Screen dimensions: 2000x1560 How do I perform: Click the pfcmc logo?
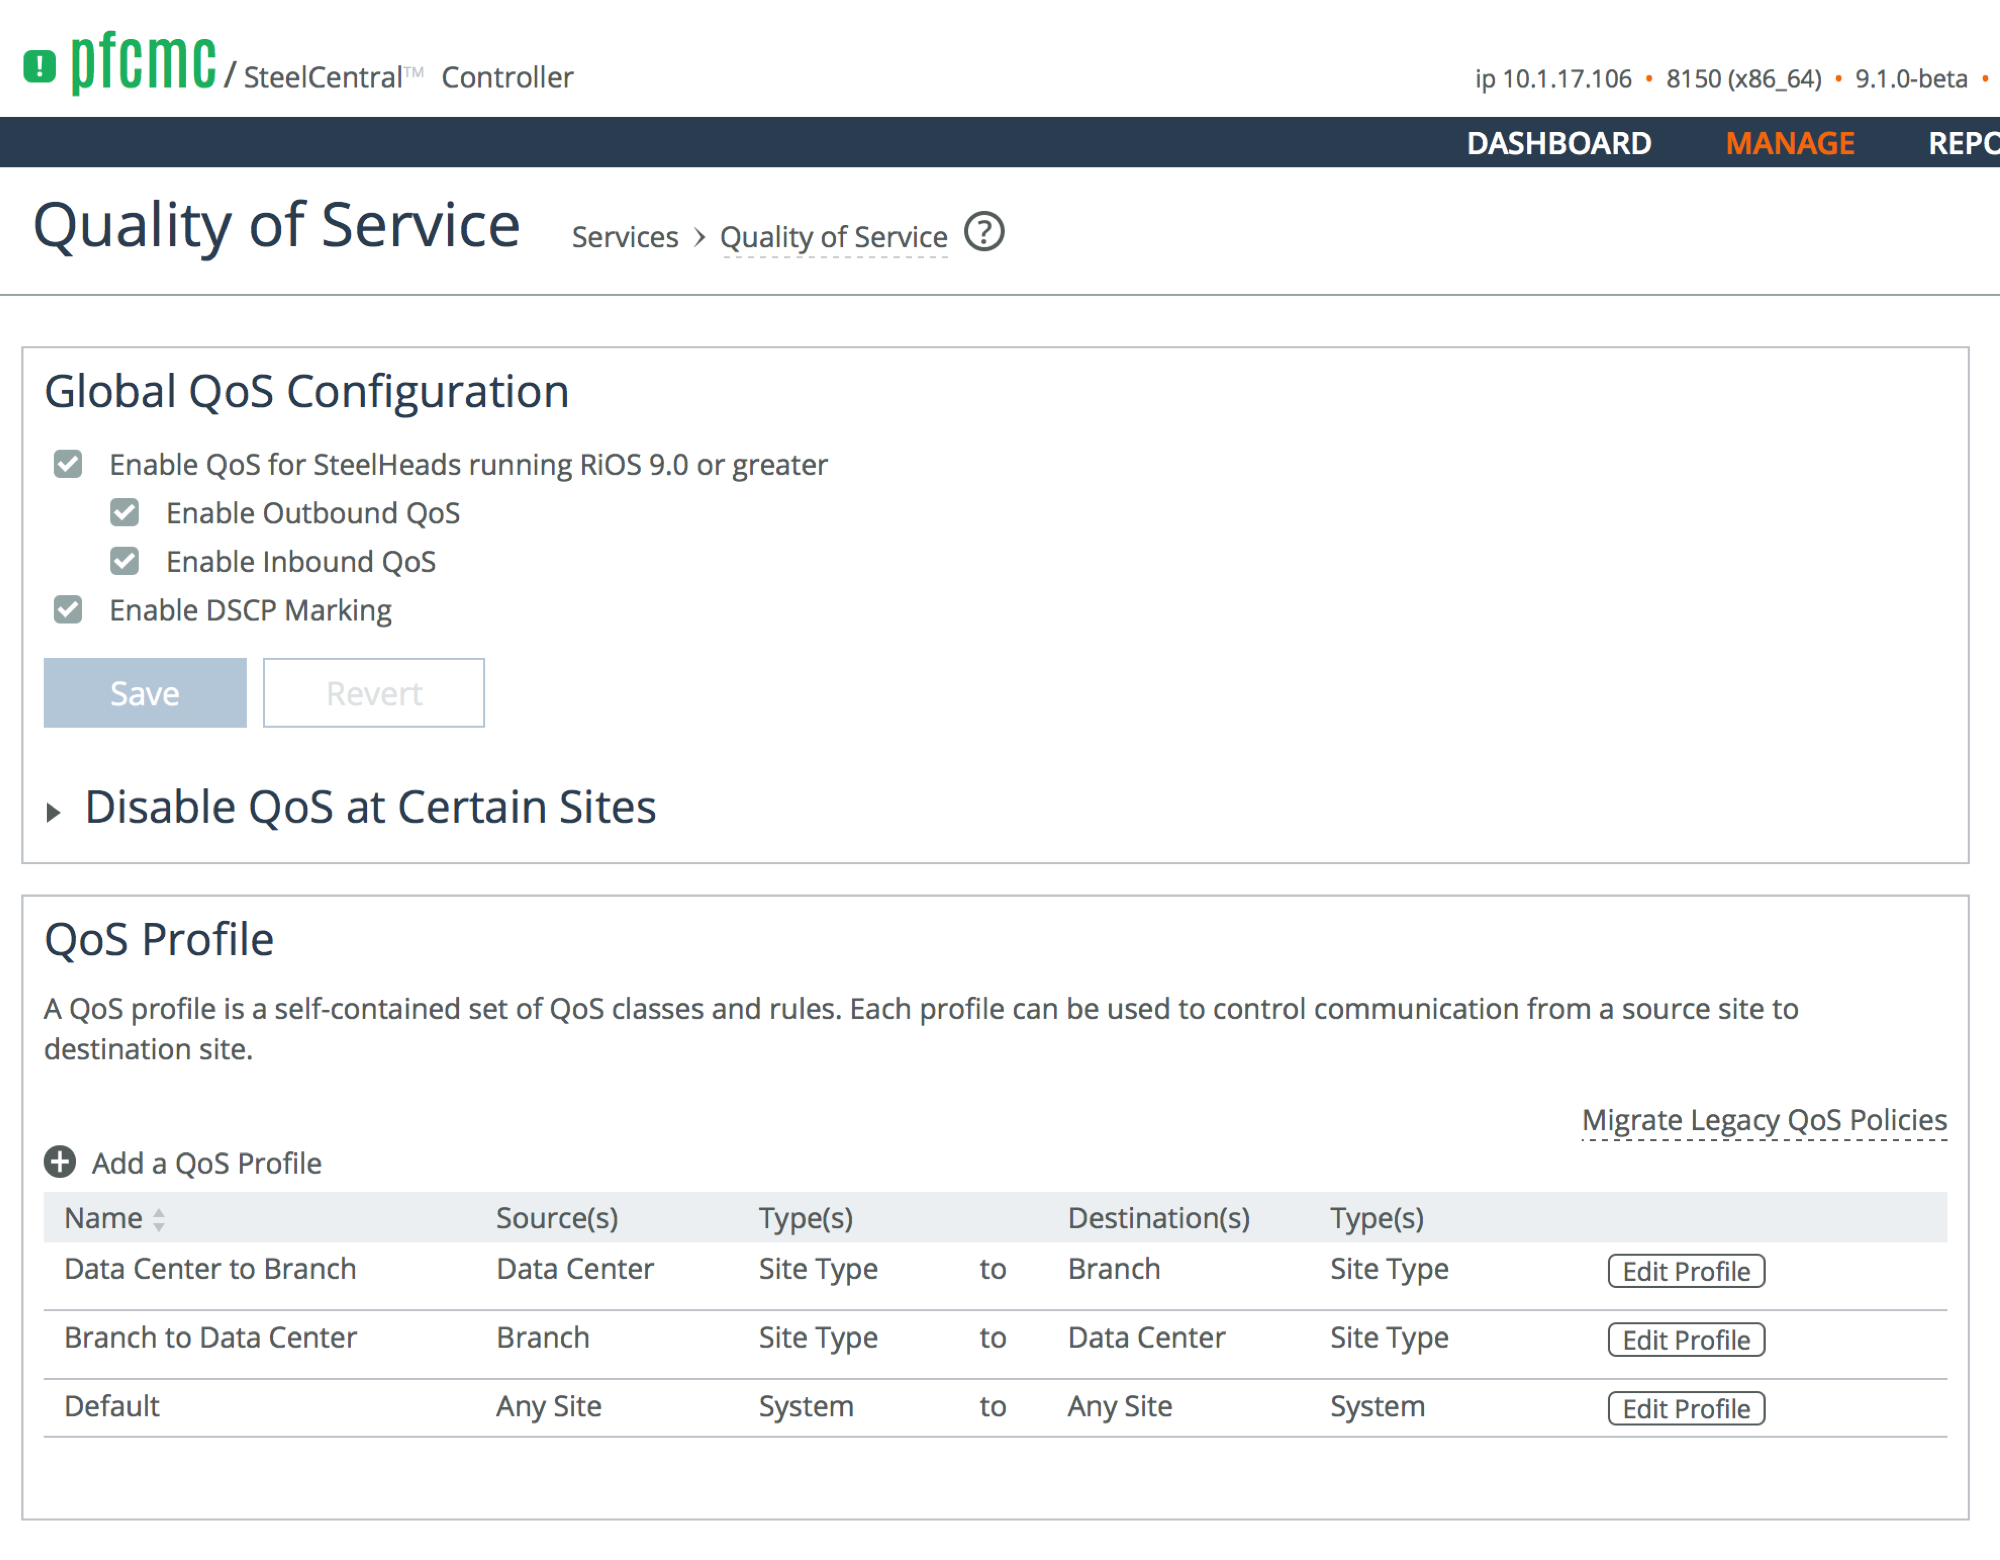143,62
